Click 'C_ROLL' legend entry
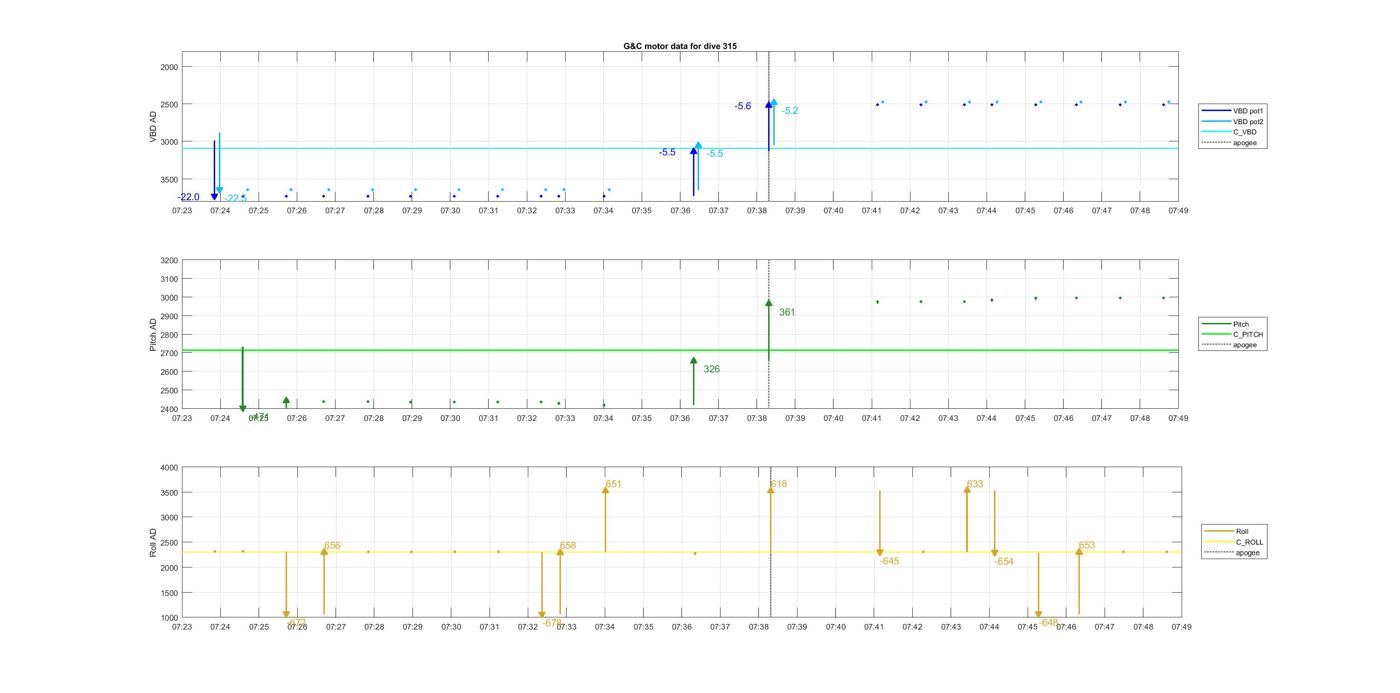 1234,542
